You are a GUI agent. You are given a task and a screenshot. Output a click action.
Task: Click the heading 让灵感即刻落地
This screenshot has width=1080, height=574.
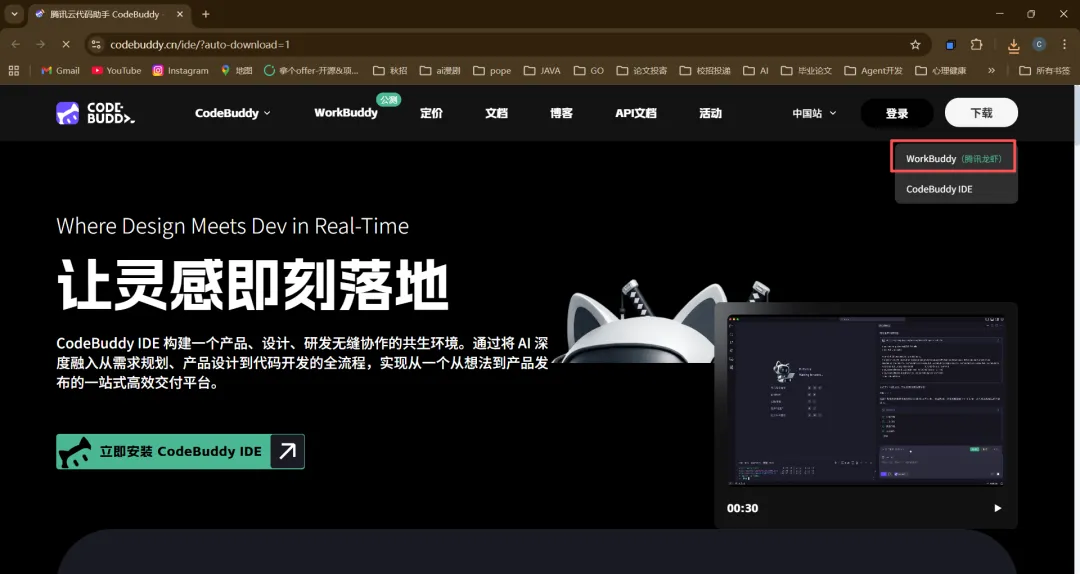252,285
